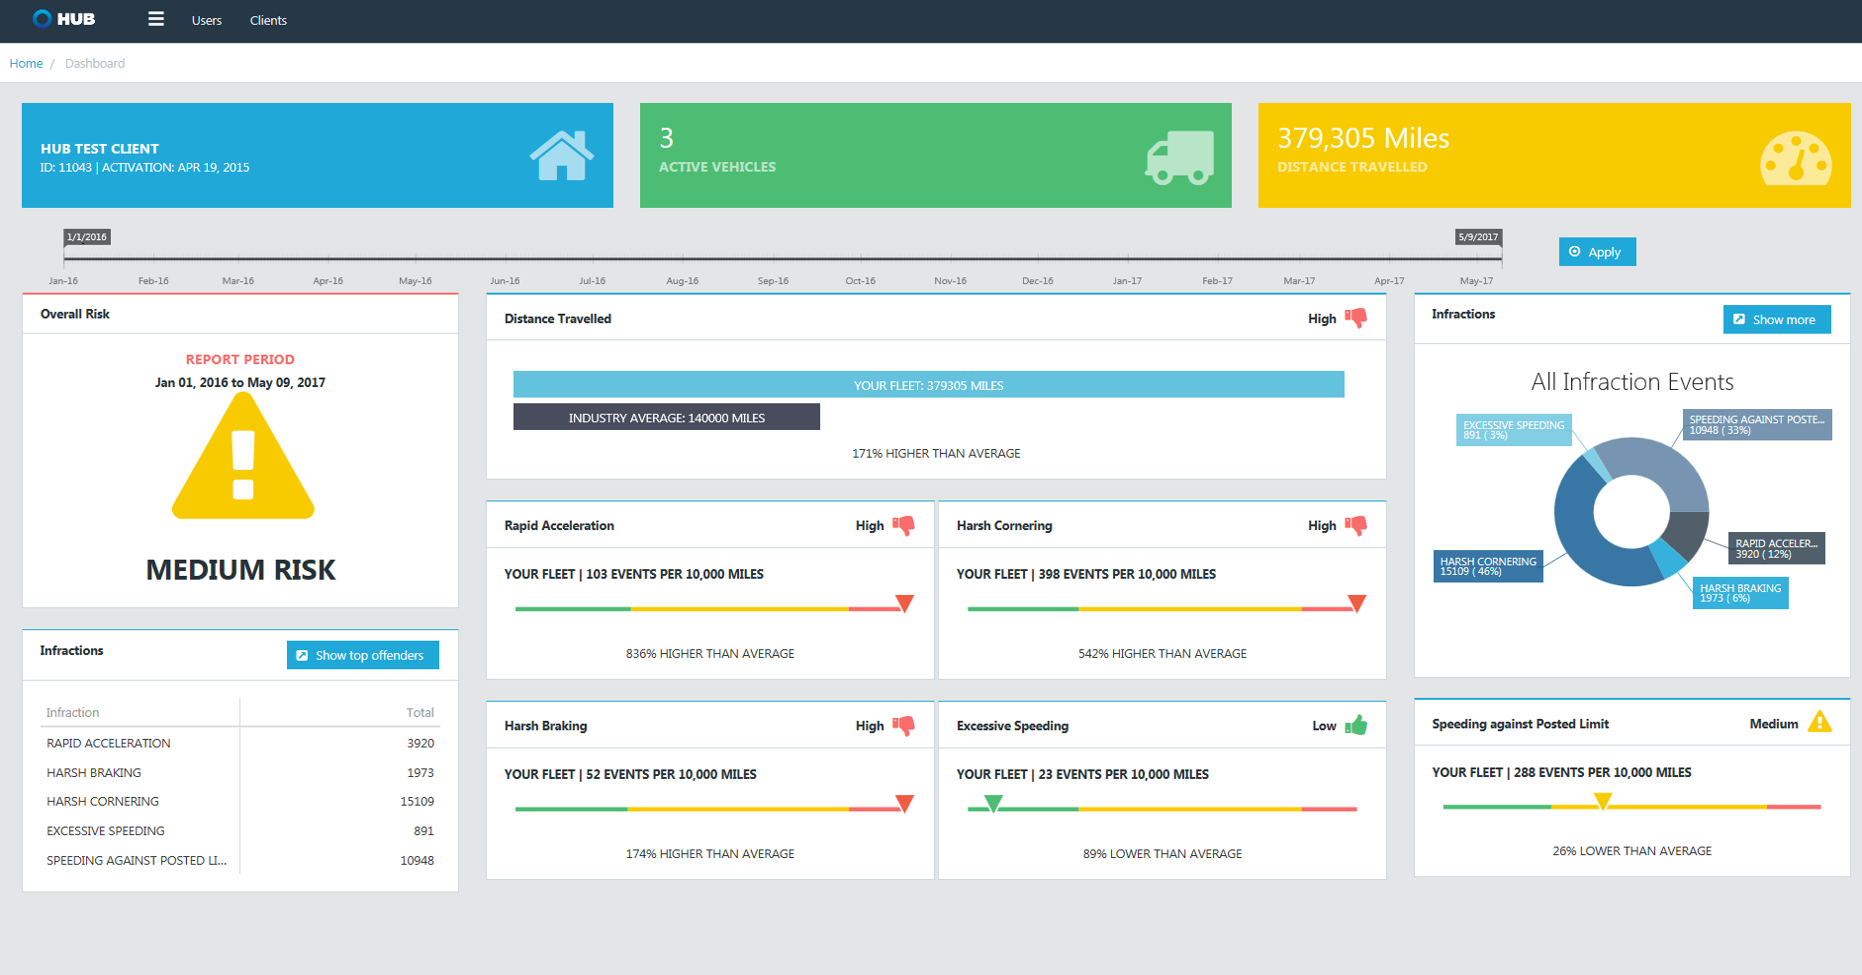Click Show more in Infractions chart panel

pos(1777,320)
